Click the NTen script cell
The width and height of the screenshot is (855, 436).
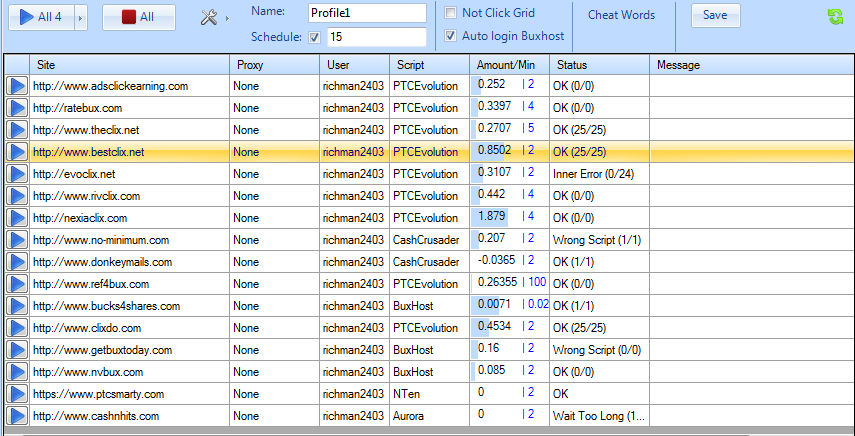click(430, 393)
